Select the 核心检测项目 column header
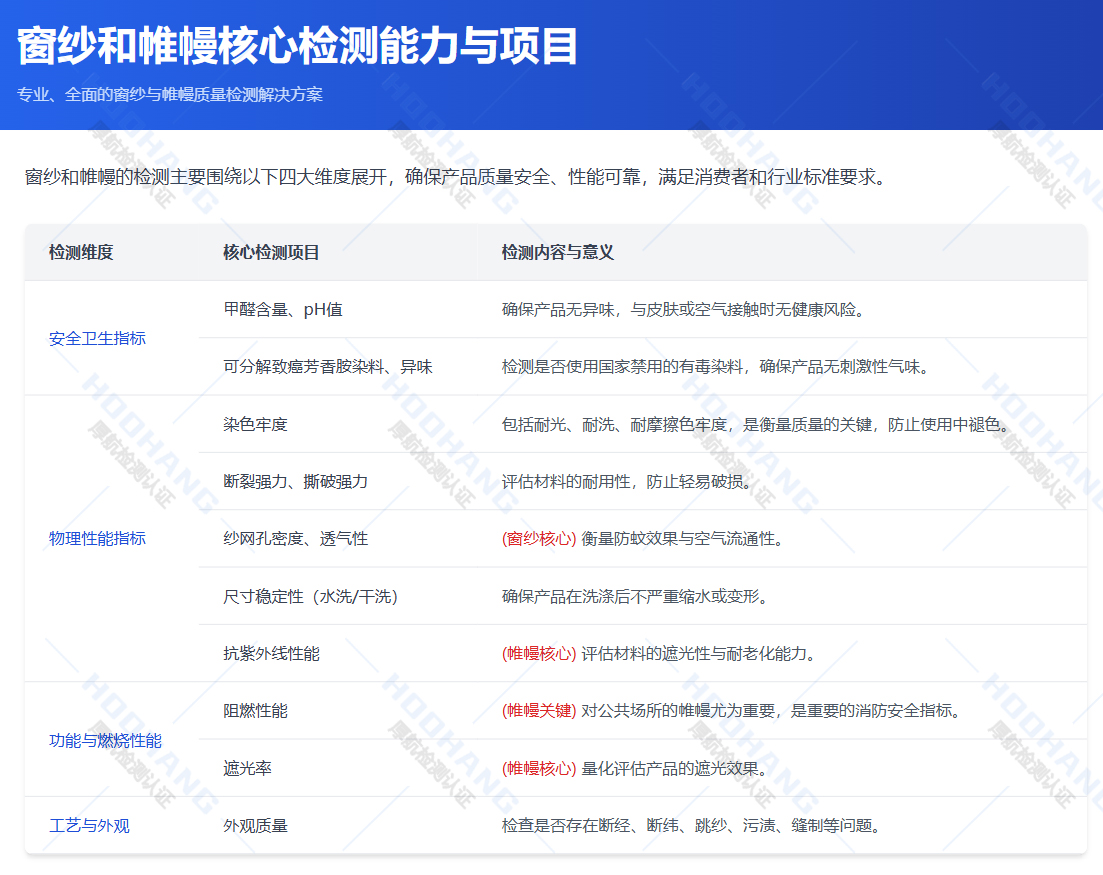Screen dimensions: 1103x875 click(x=271, y=253)
